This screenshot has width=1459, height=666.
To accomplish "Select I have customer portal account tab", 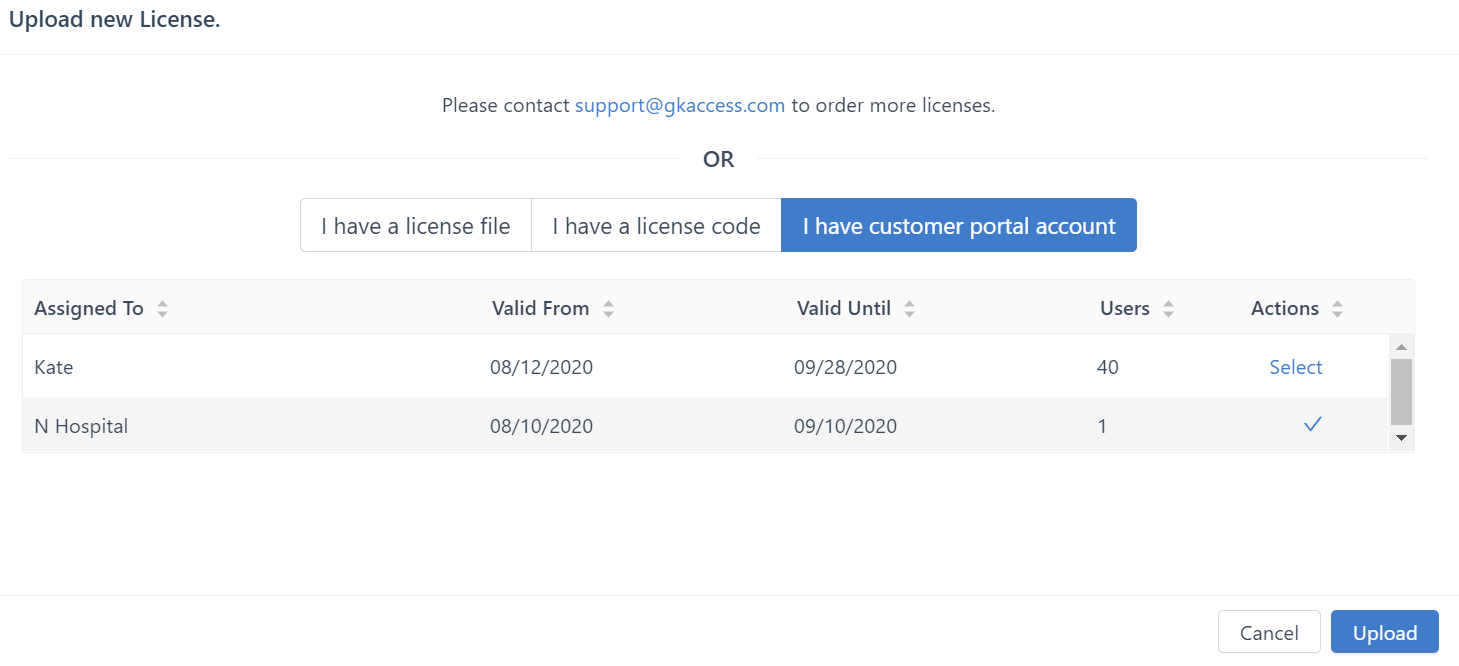I will [x=958, y=226].
